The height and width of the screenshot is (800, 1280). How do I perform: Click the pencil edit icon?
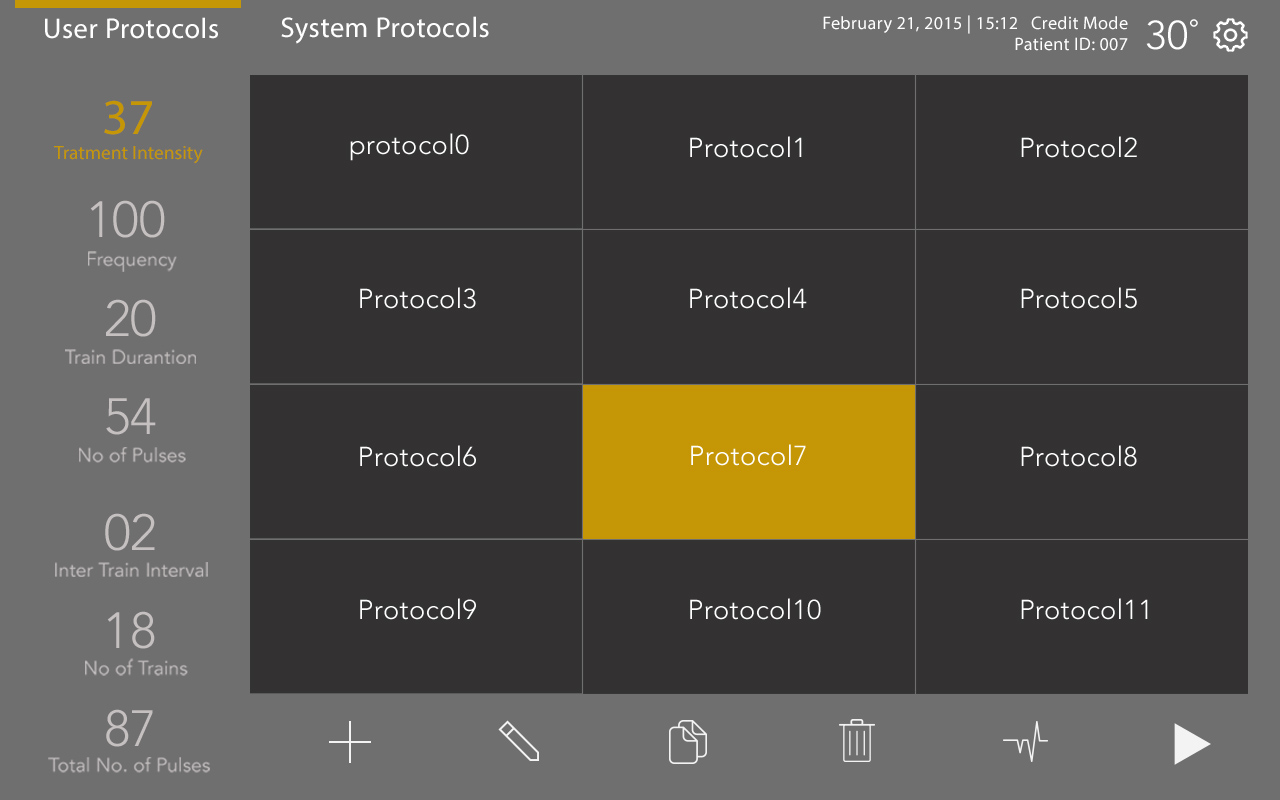click(x=519, y=742)
